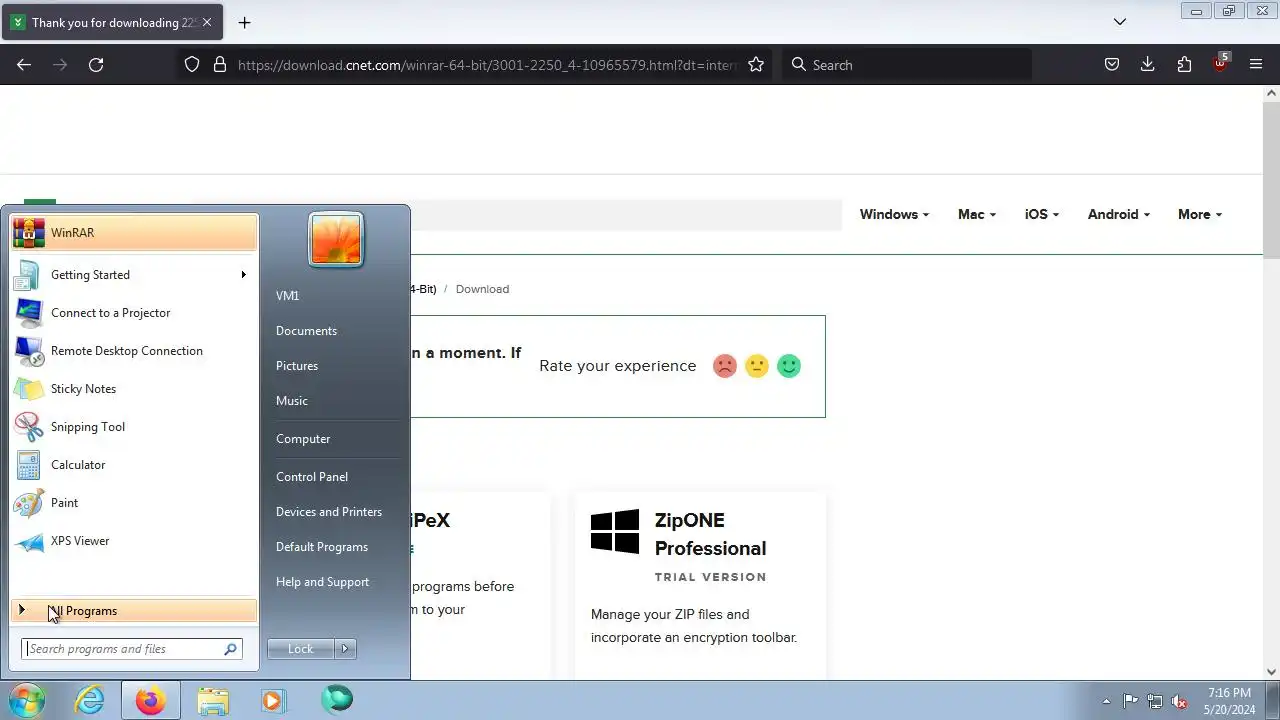Screen dimensions: 1280x720
Task: Open Firefox application menu
Action: (x=1256, y=65)
